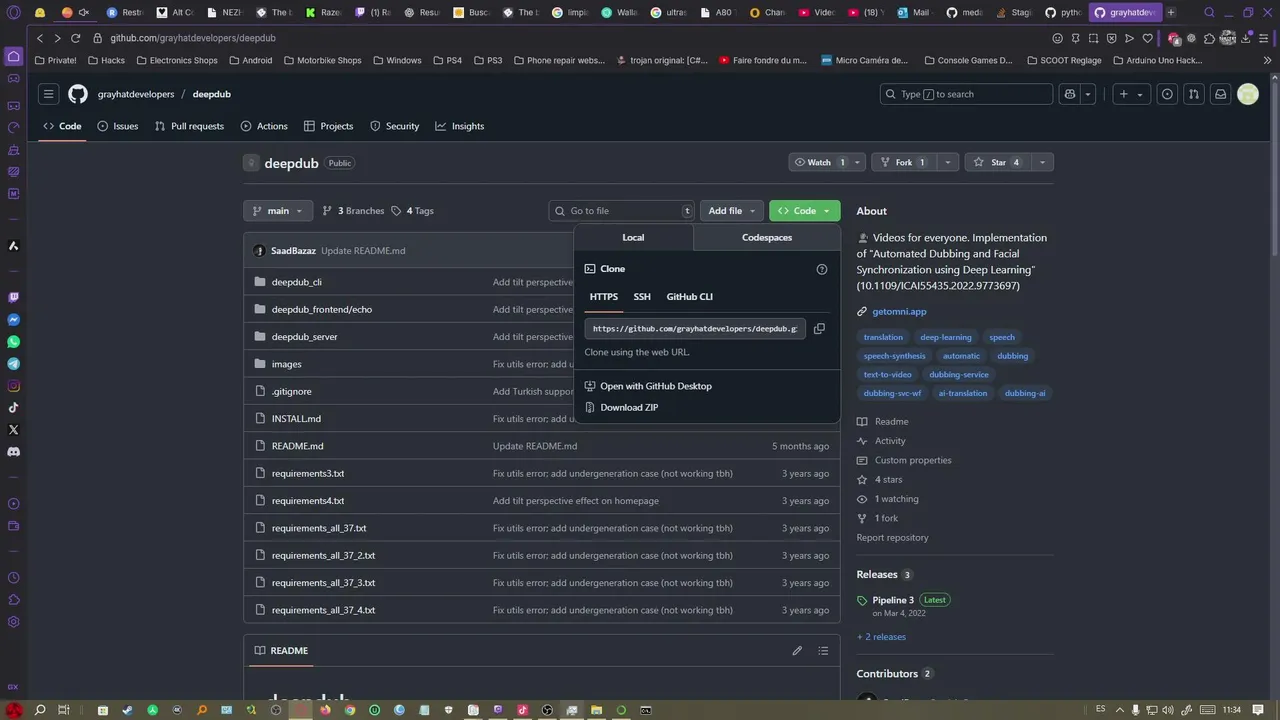Open Issues shortcut in header
1280x720 pixels.
[x=1167, y=94]
